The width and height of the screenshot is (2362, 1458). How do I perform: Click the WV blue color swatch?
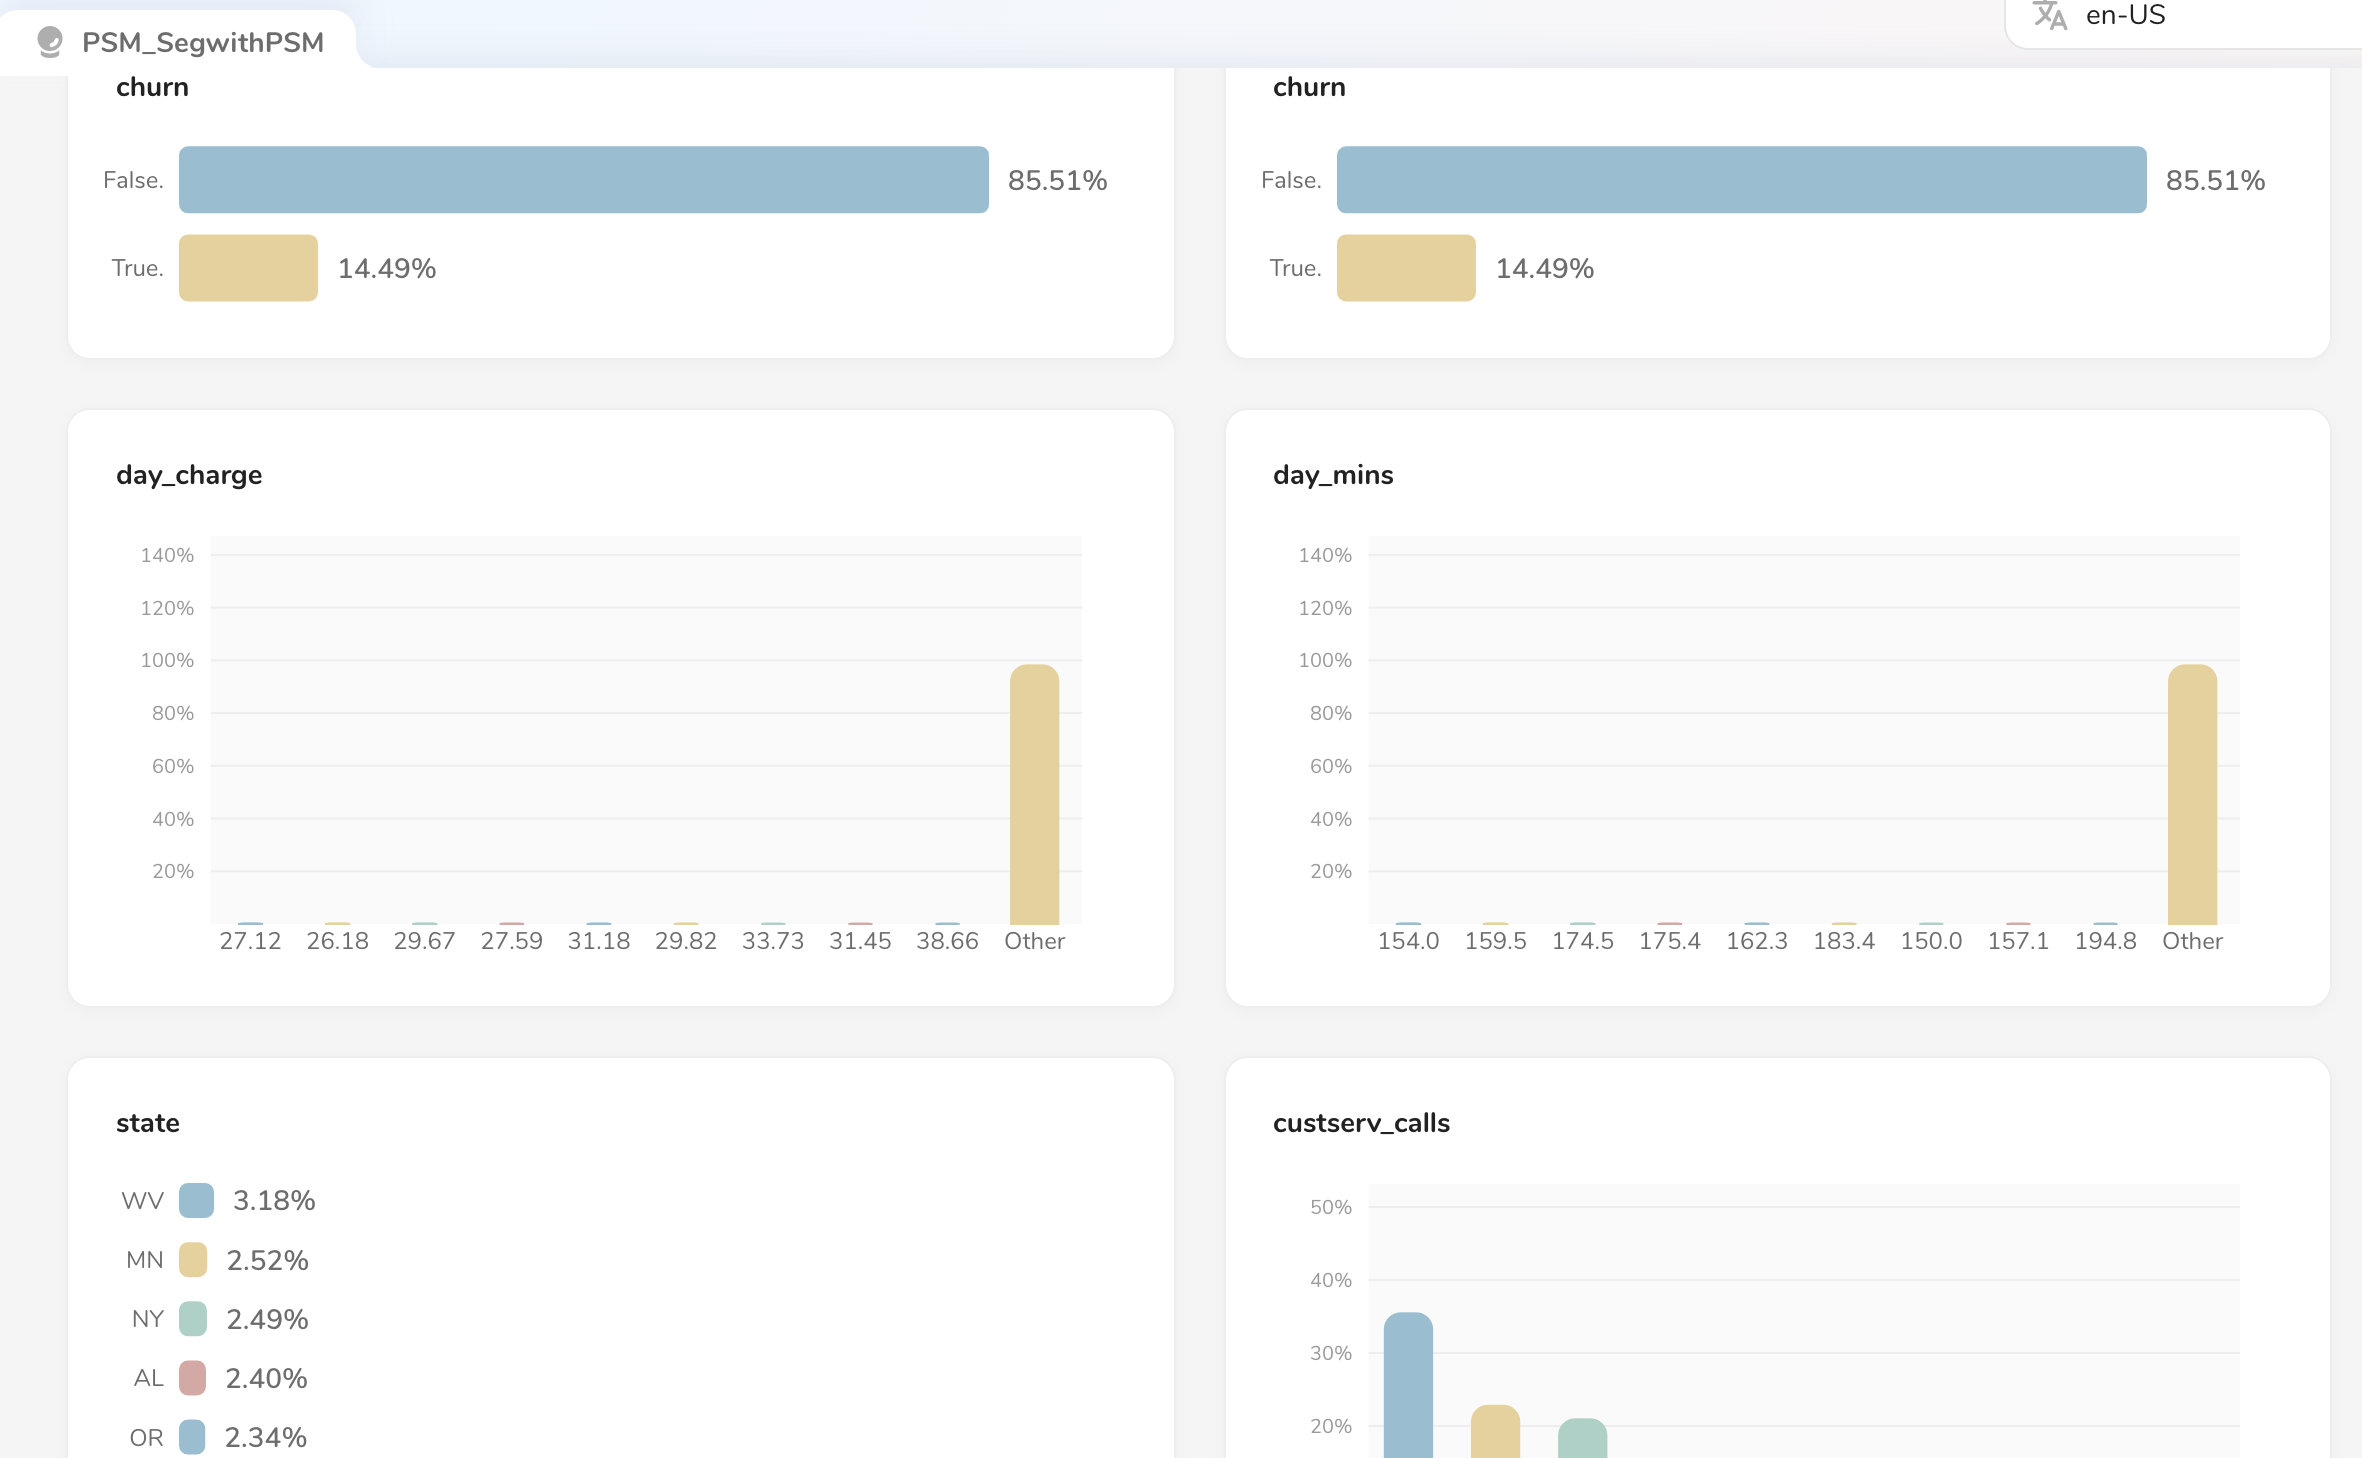point(196,1200)
